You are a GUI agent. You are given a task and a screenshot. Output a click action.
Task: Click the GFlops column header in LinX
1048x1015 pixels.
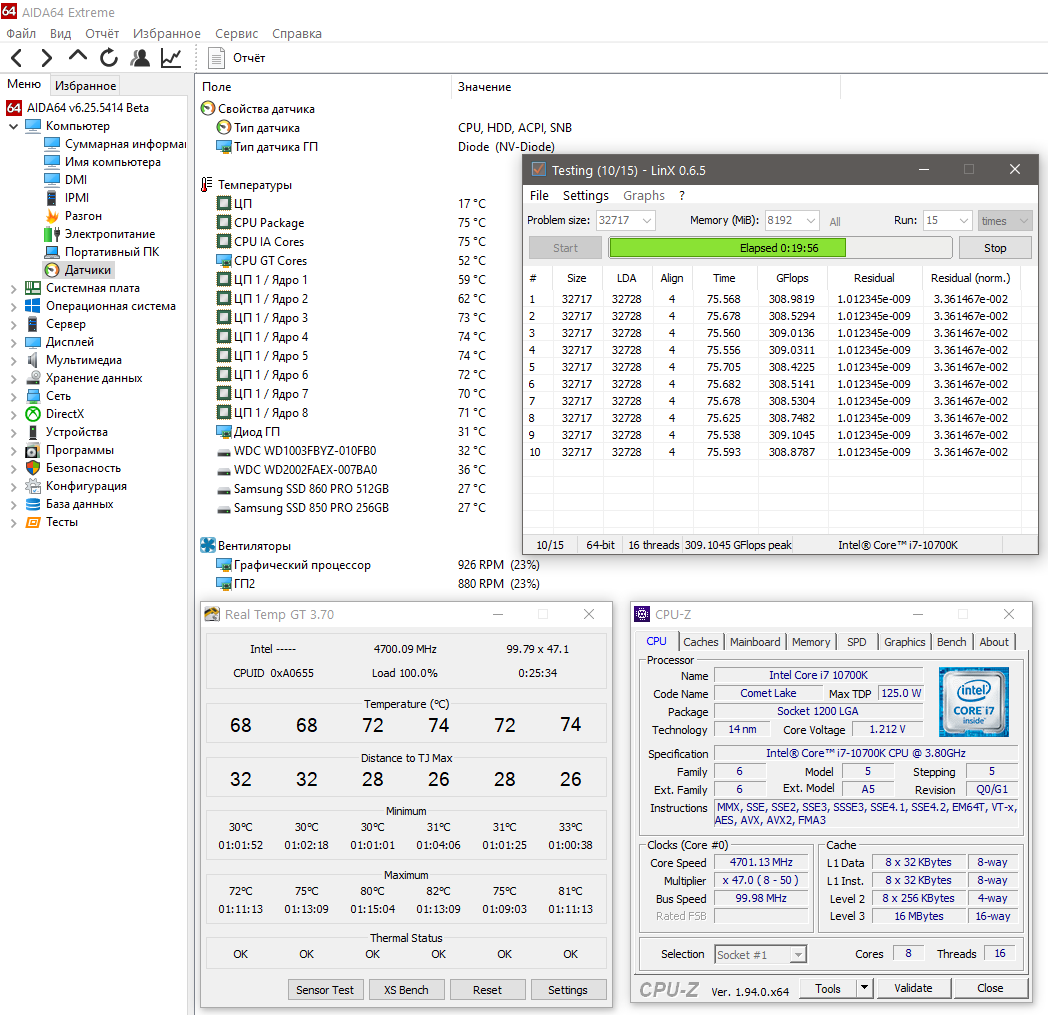click(x=792, y=278)
